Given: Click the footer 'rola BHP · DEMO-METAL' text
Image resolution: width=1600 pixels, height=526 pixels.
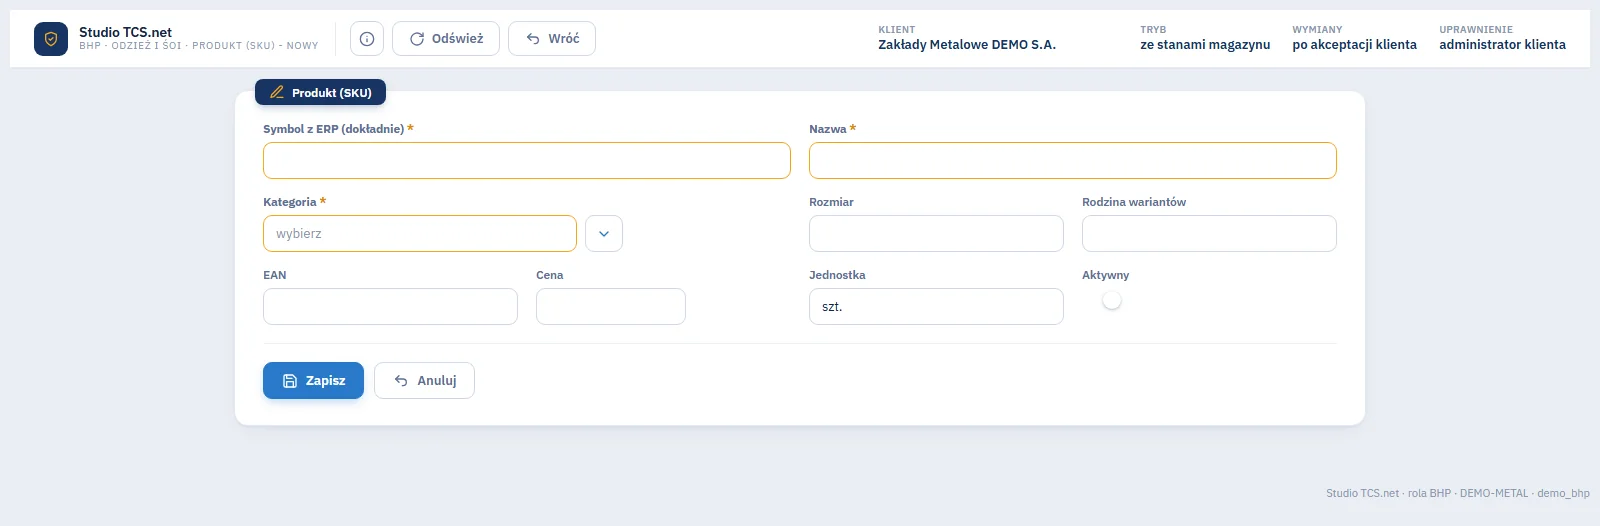Looking at the screenshot, I should click(x=1468, y=493).
